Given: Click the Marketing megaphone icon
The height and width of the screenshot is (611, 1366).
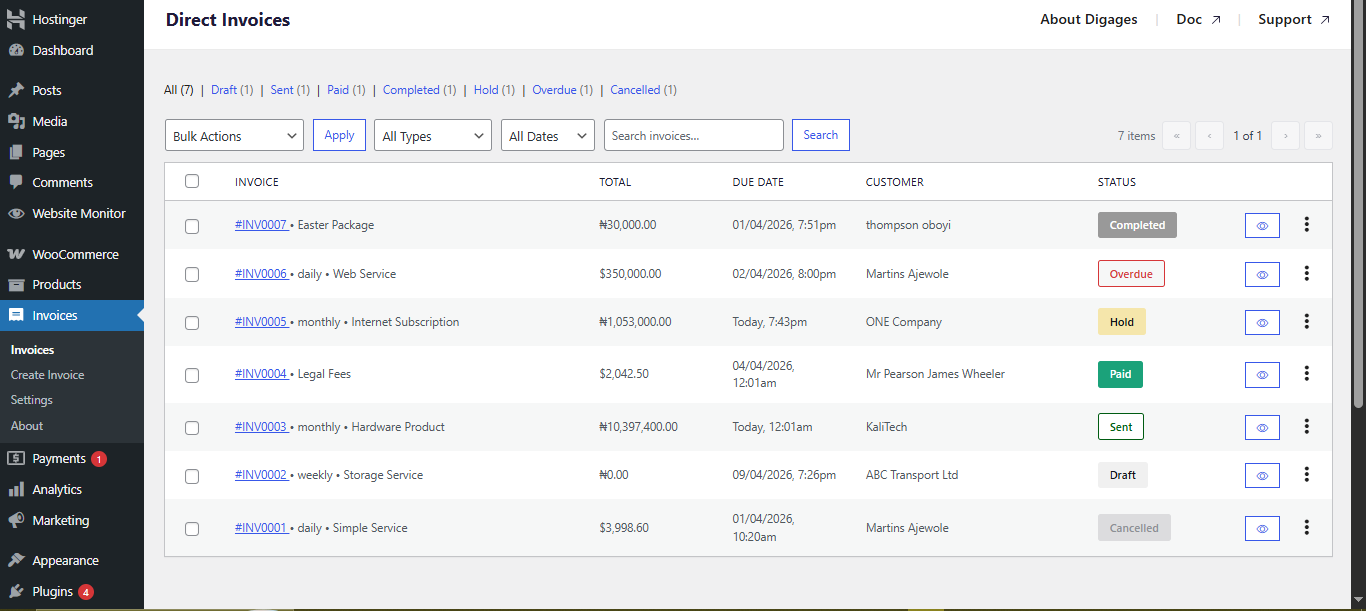Looking at the screenshot, I should (x=16, y=520).
